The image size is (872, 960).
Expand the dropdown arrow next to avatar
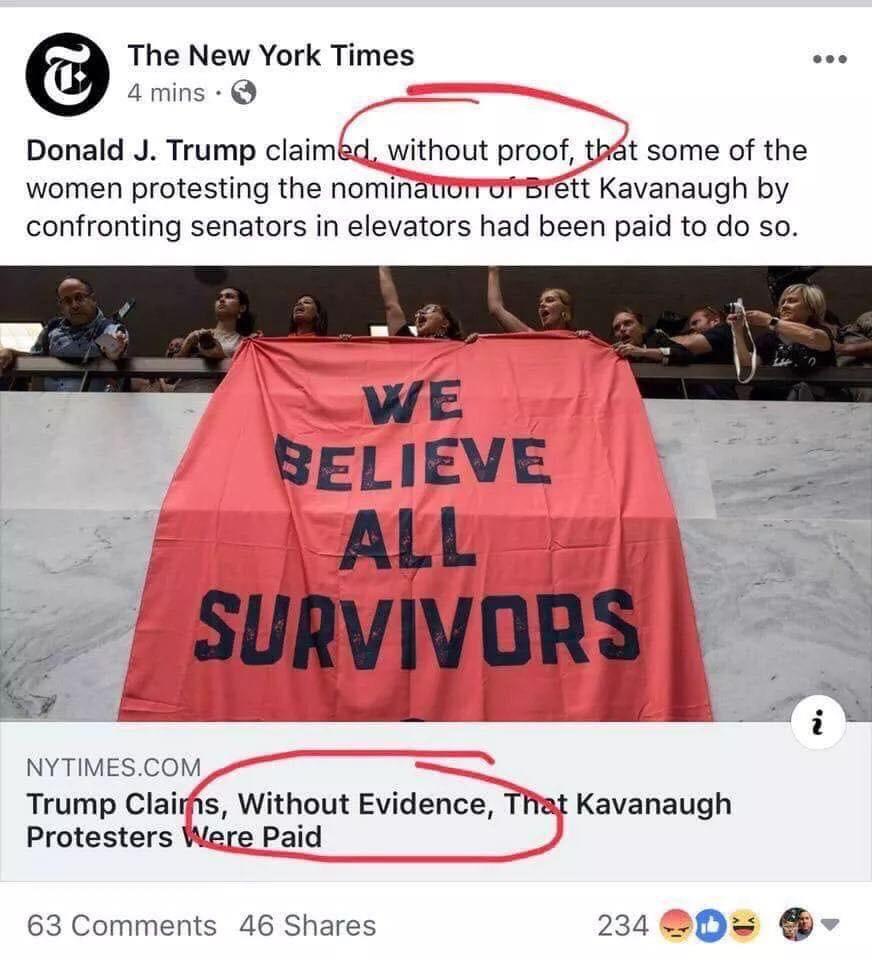[830, 924]
